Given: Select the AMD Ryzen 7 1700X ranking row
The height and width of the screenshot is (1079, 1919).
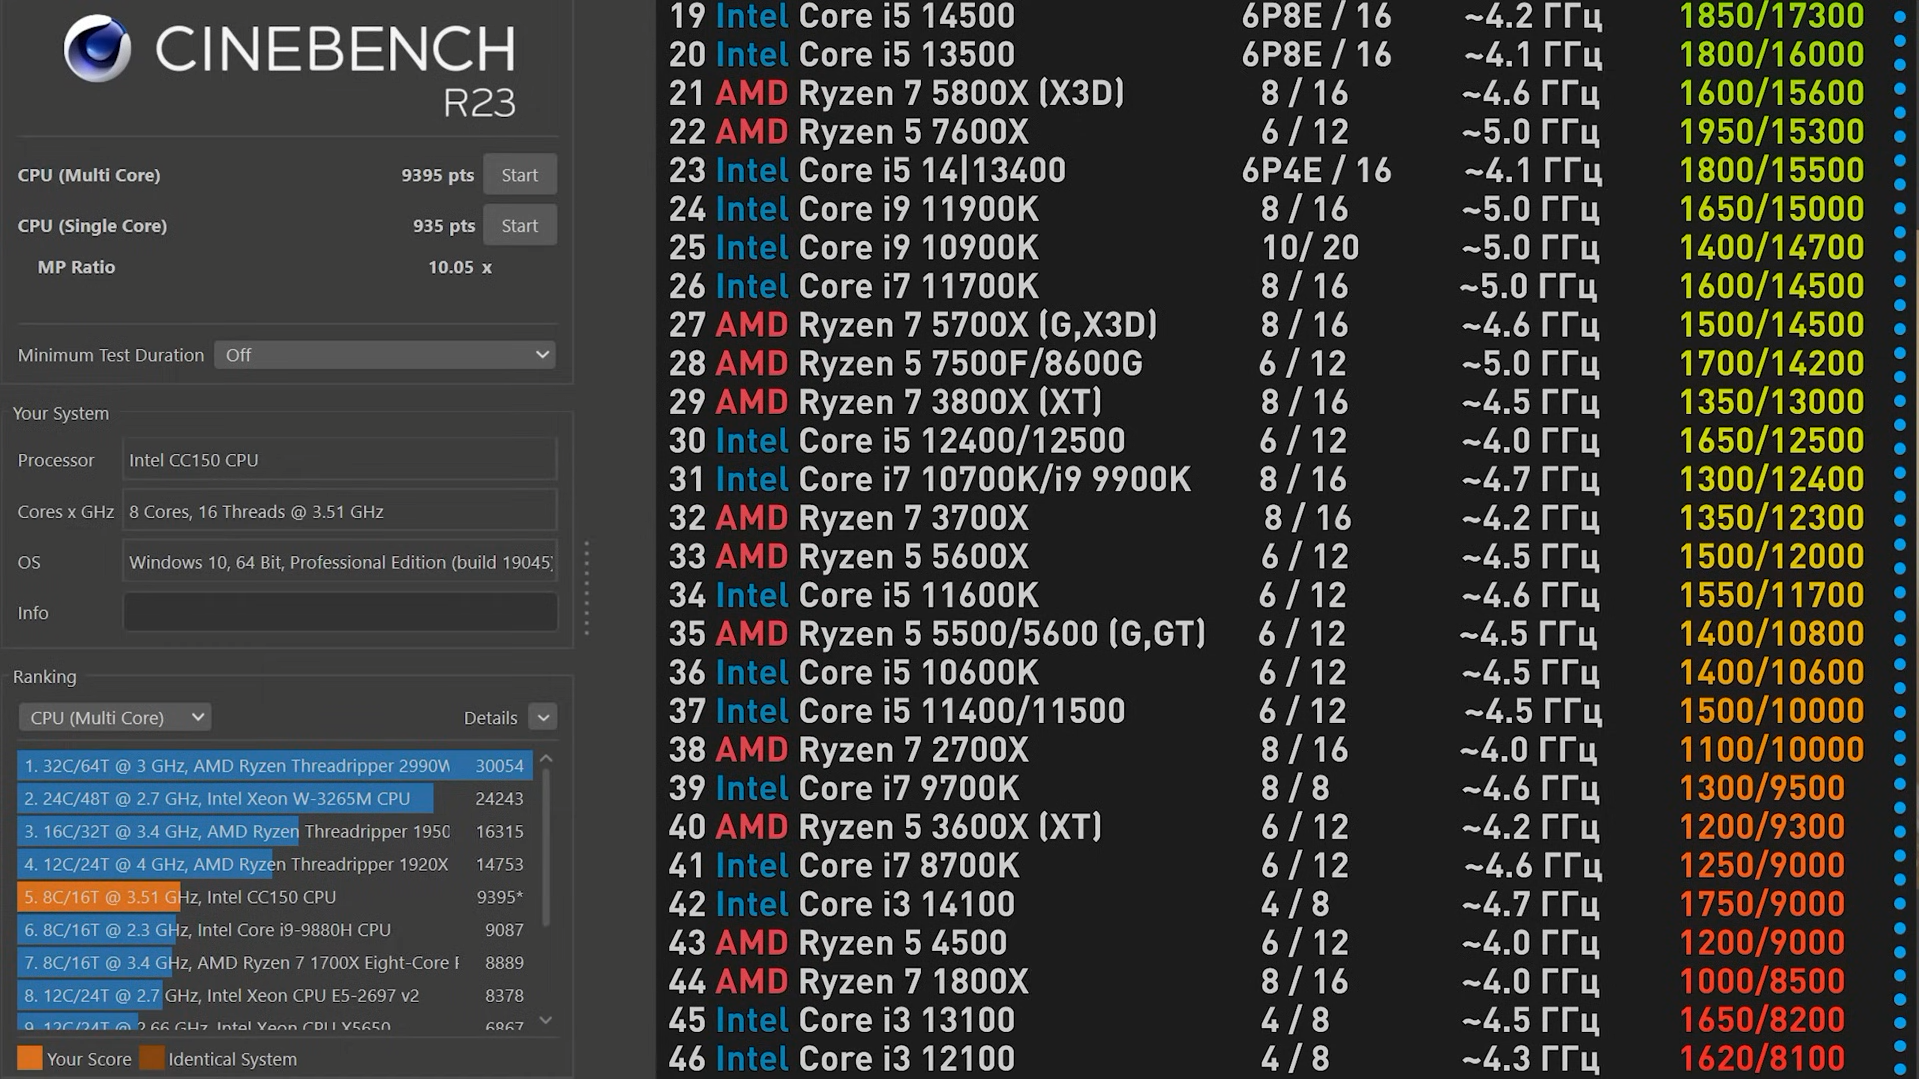Looking at the screenshot, I should point(274,963).
